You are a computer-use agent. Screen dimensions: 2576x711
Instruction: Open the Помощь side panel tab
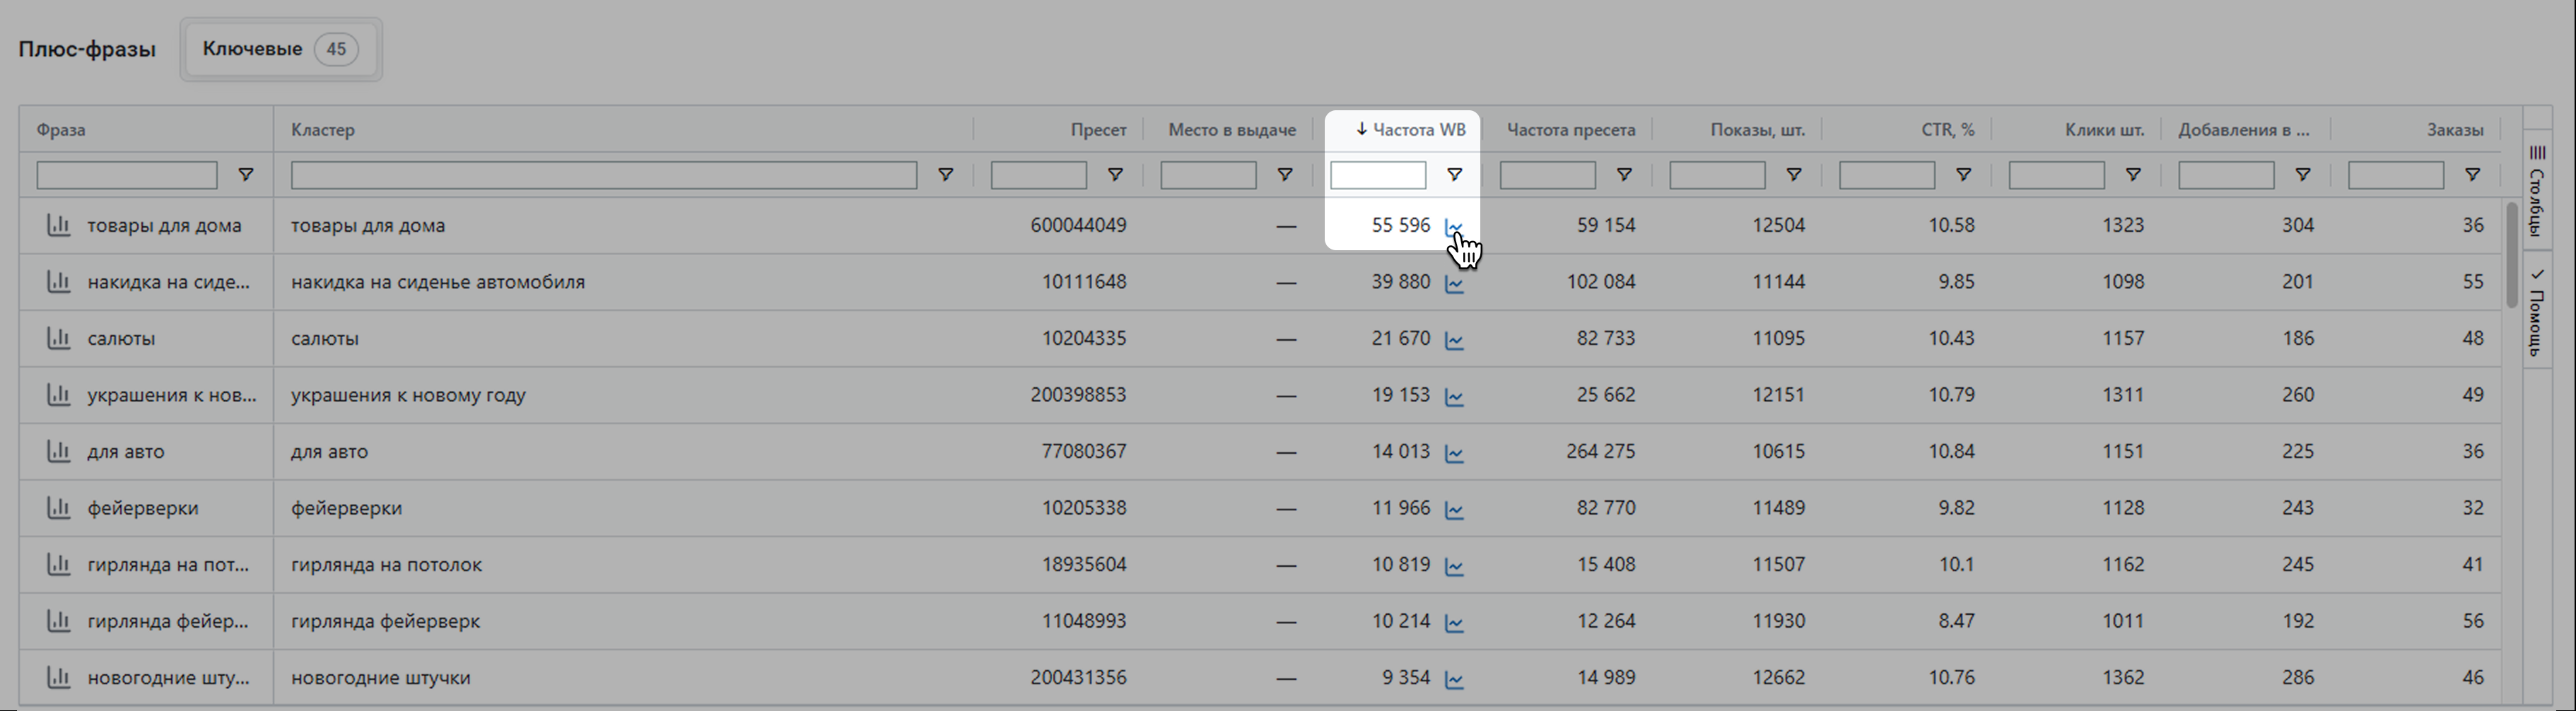[2537, 312]
